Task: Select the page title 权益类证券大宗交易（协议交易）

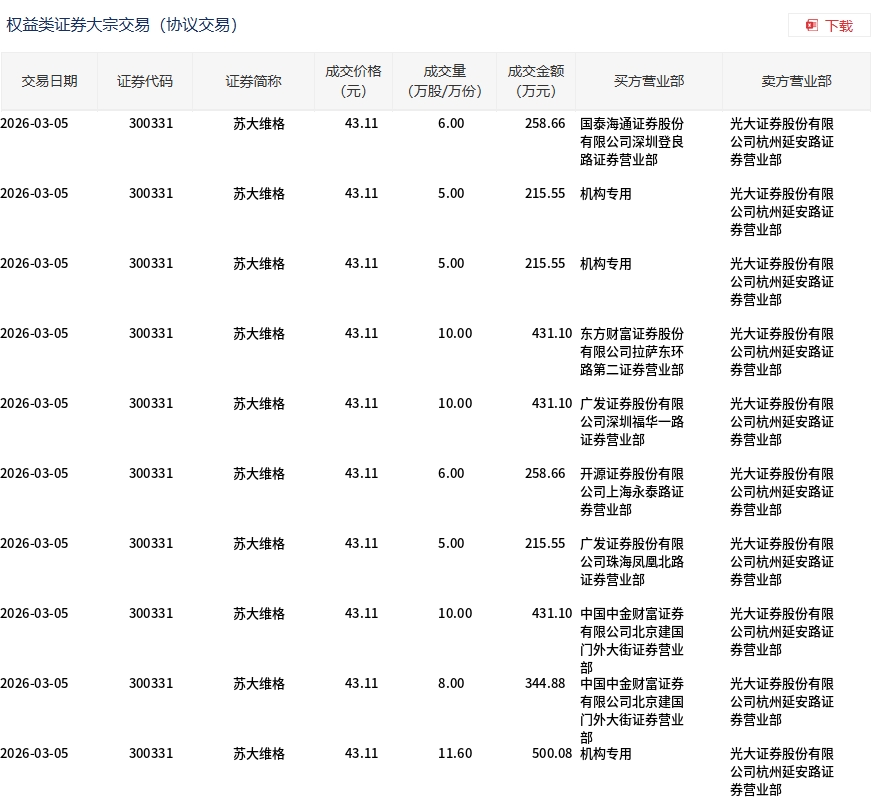Action: pos(122,25)
